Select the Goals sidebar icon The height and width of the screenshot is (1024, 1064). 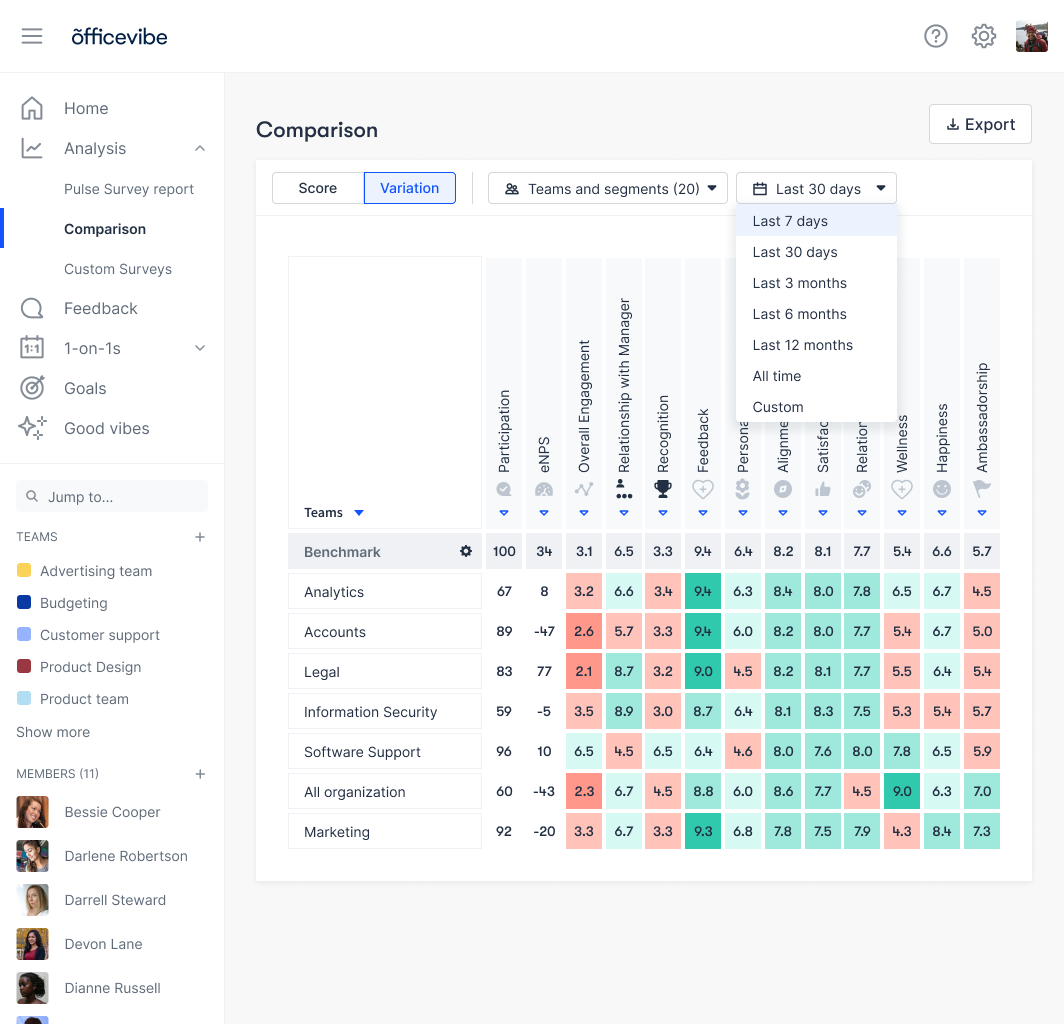[x=31, y=388]
